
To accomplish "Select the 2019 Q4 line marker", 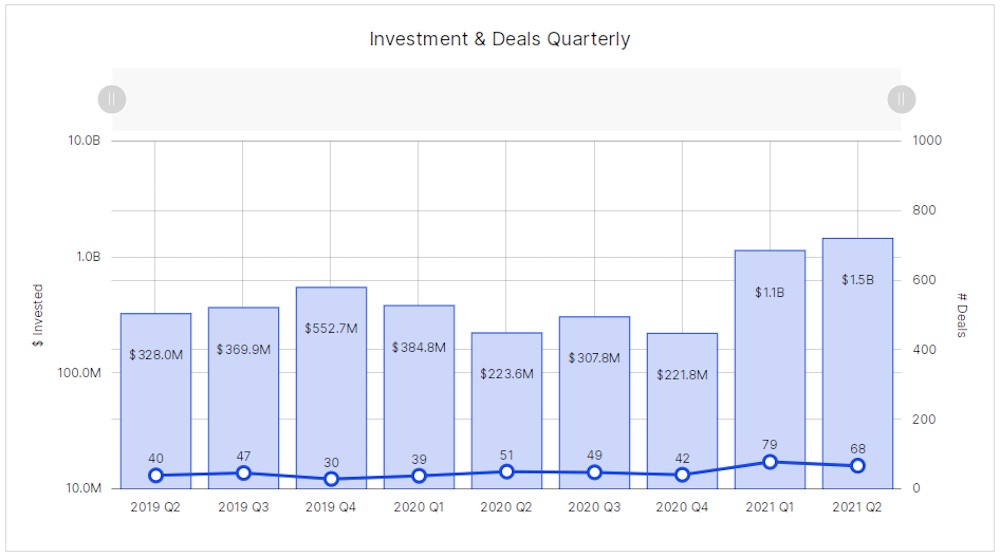I will 331,479.
